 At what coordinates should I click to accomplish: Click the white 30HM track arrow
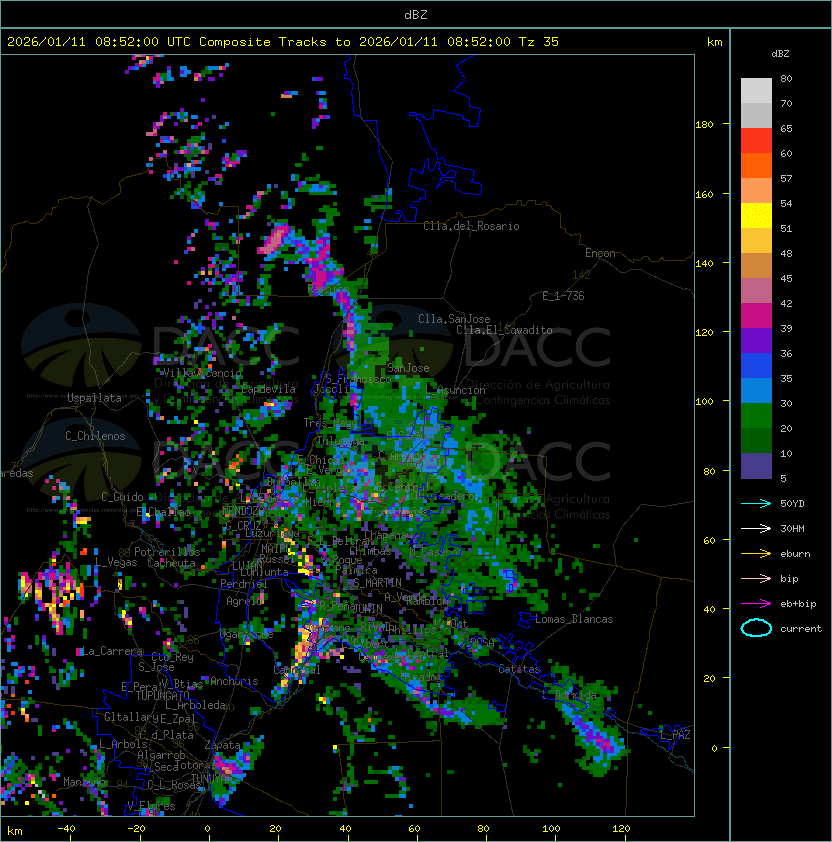pyautogui.click(x=756, y=528)
